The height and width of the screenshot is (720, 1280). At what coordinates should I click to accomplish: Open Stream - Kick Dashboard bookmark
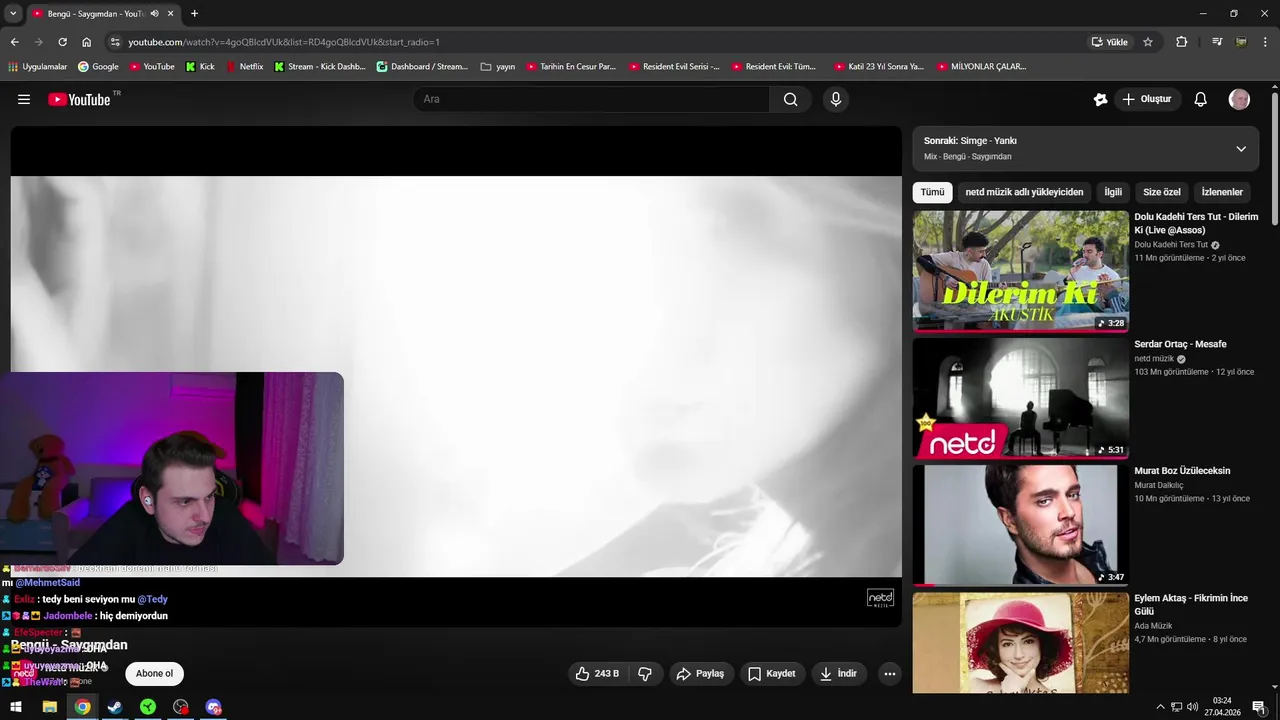point(320,66)
